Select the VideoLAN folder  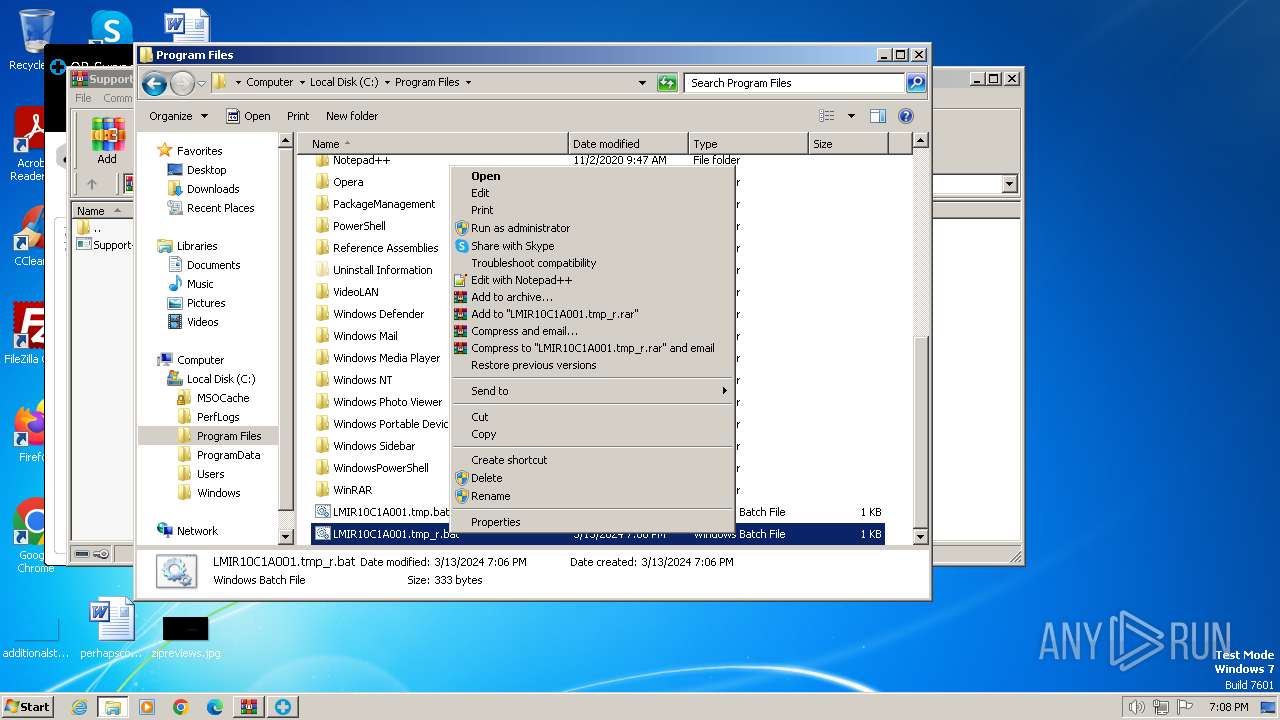click(x=346, y=292)
